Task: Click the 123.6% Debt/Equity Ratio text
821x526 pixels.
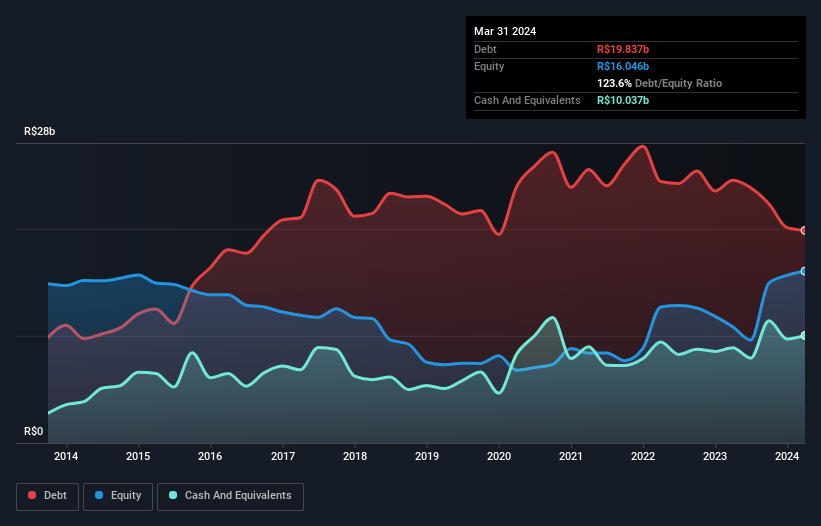Action: pos(659,83)
